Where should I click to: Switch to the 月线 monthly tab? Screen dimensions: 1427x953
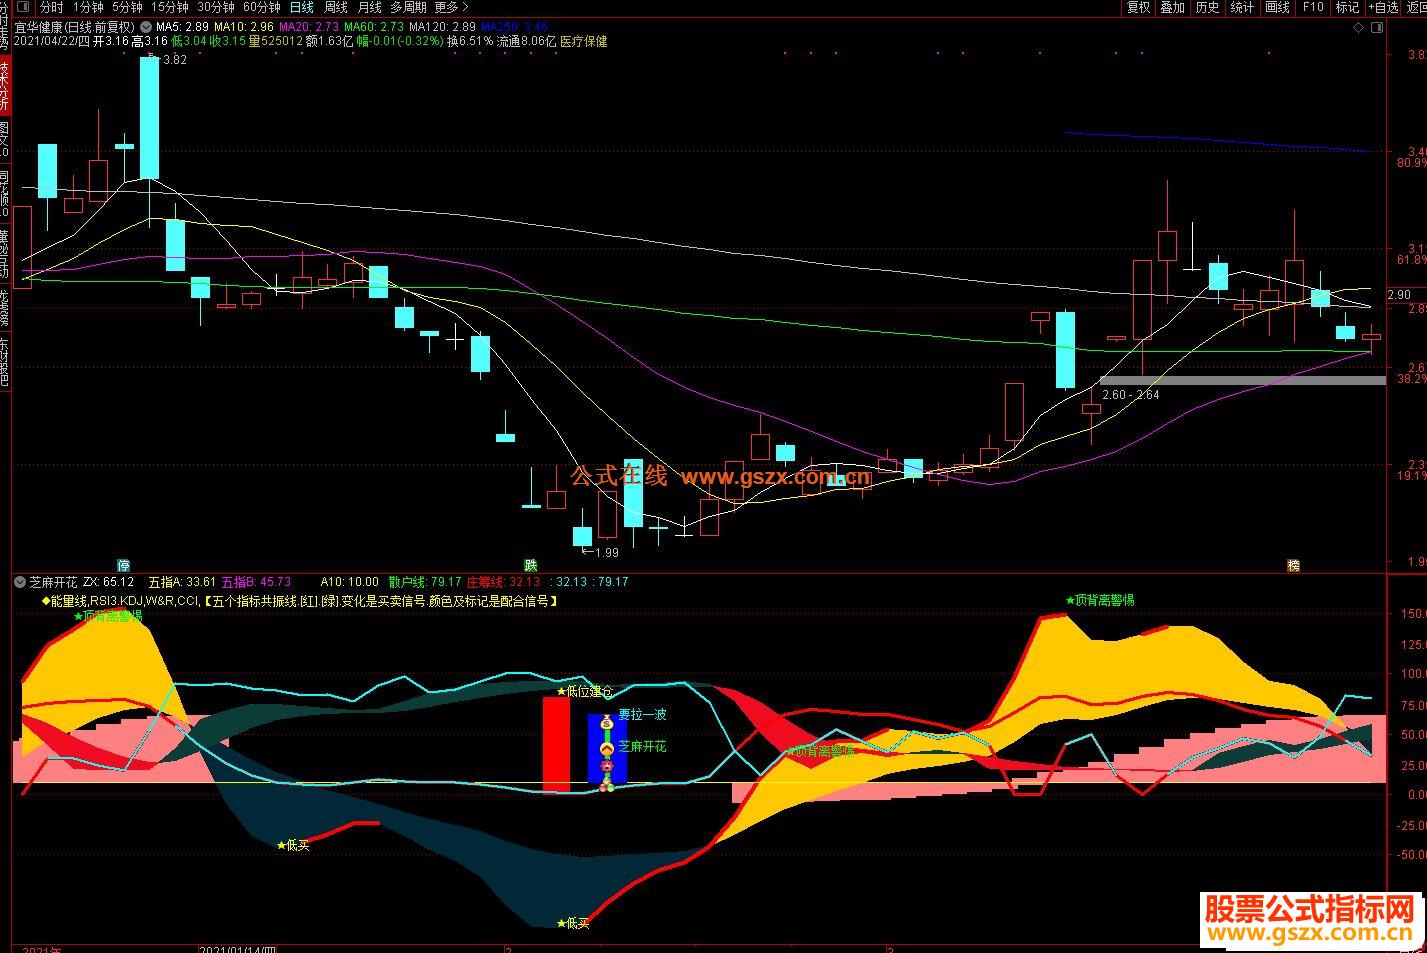pos(370,7)
